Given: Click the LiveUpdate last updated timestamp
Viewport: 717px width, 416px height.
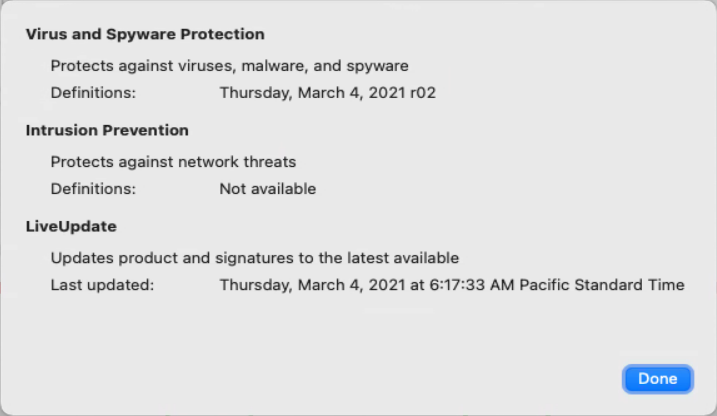Looking at the screenshot, I should [x=452, y=285].
